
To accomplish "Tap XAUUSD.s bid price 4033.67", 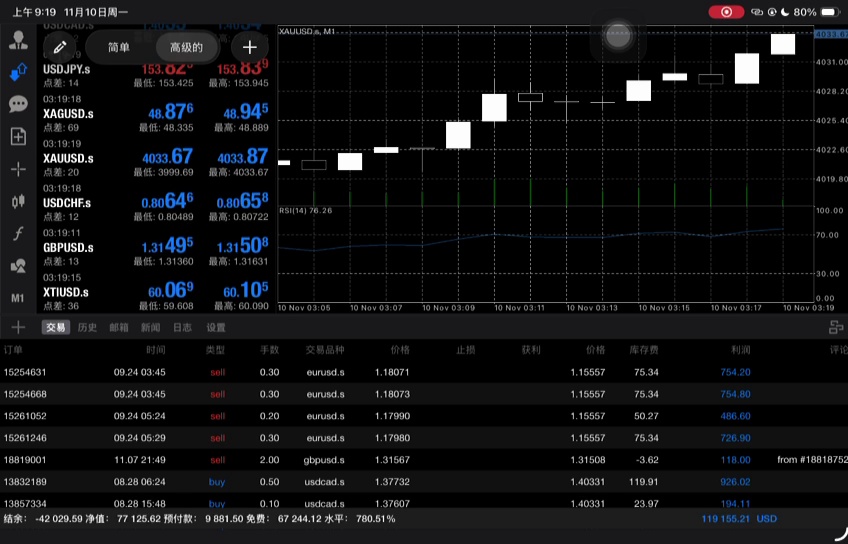I will point(168,157).
